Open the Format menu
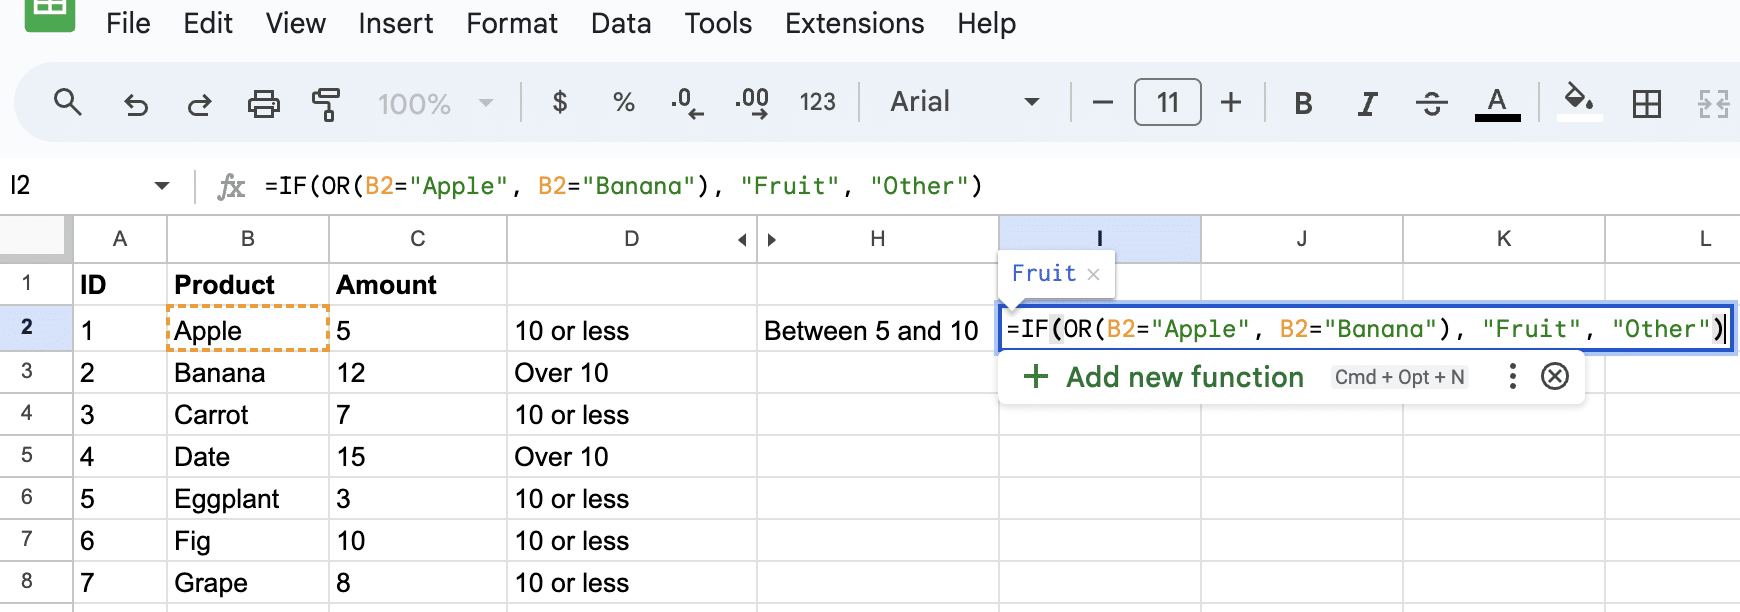1740x612 pixels. coord(512,23)
